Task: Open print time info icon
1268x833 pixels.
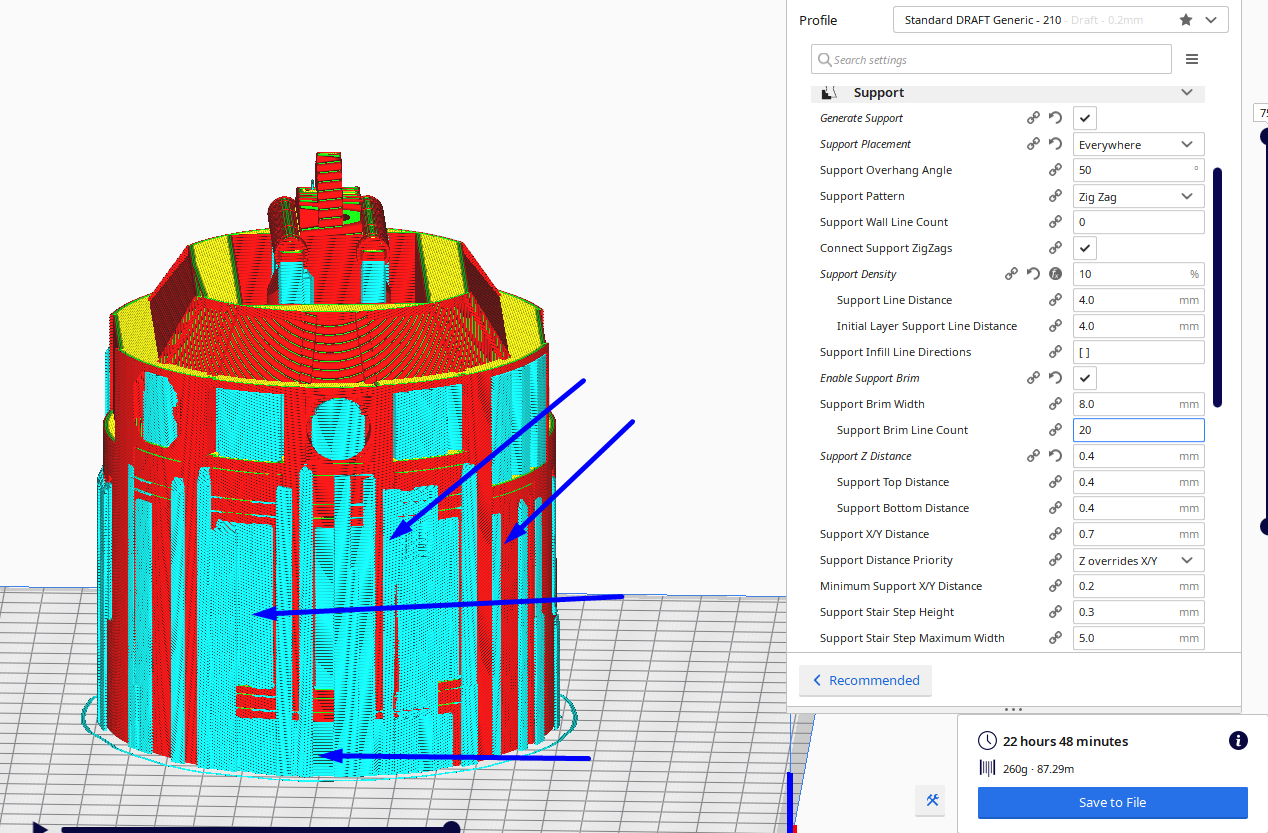Action: [1237, 741]
